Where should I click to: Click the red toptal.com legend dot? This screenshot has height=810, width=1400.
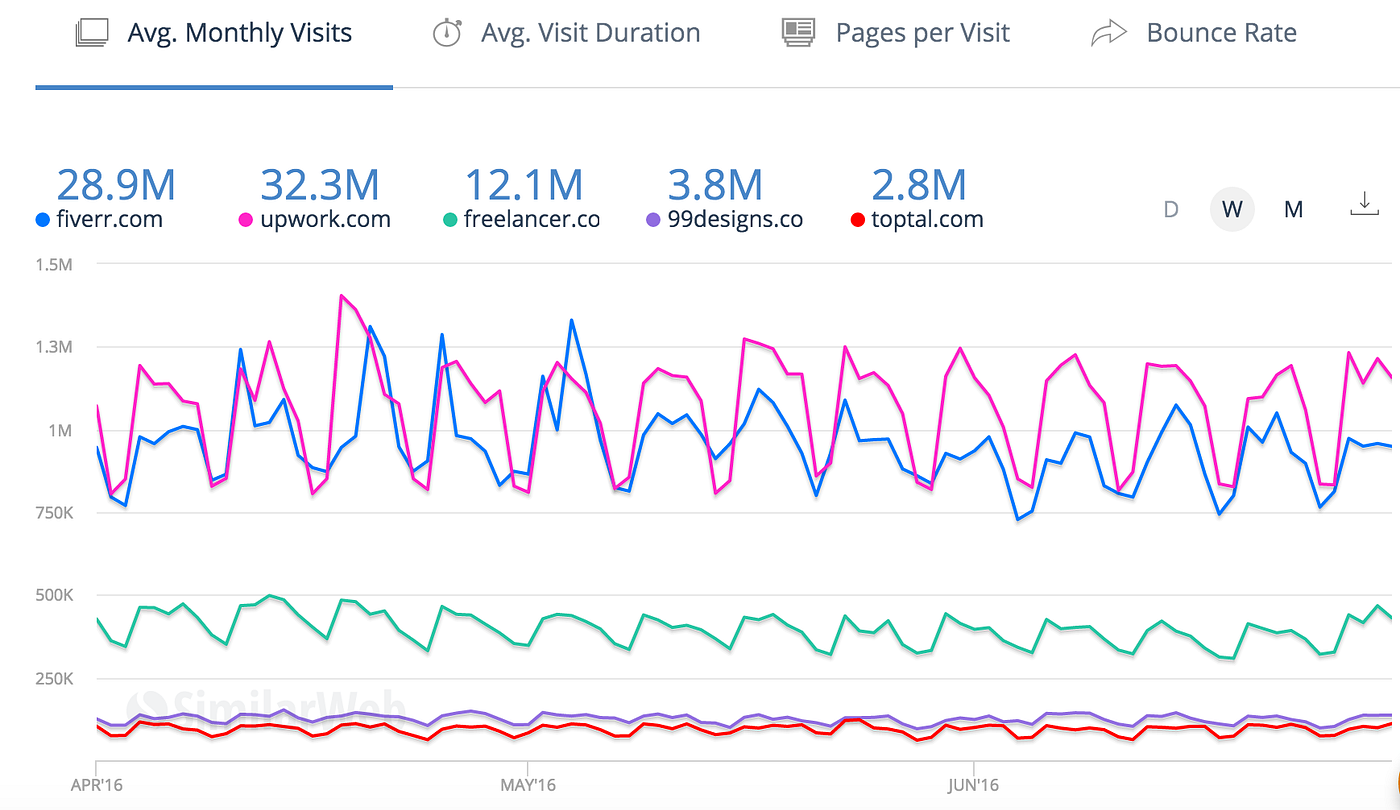[x=857, y=220]
